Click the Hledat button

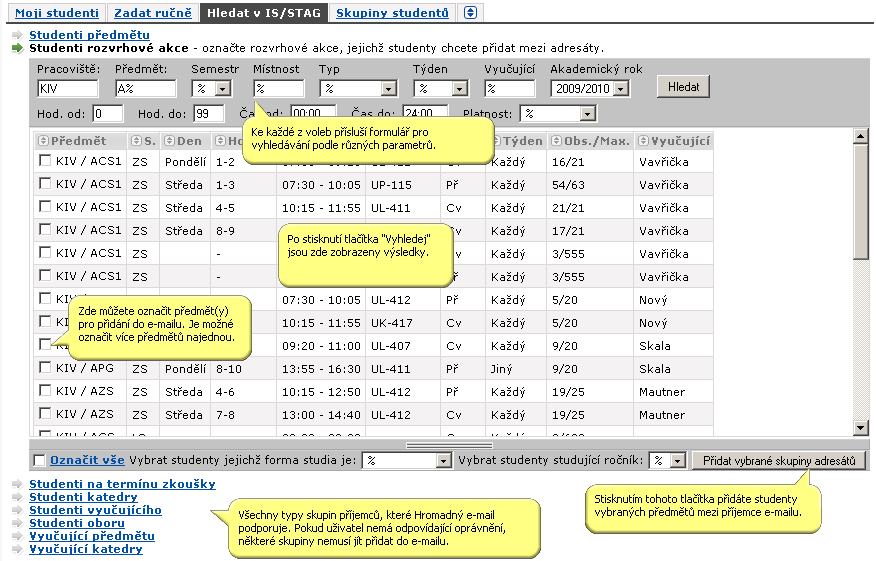[683, 87]
